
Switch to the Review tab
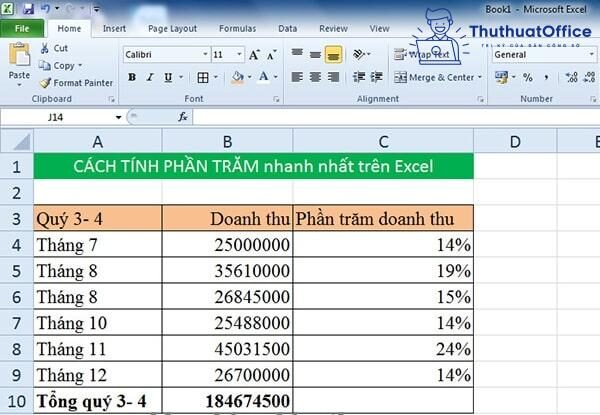click(x=333, y=29)
